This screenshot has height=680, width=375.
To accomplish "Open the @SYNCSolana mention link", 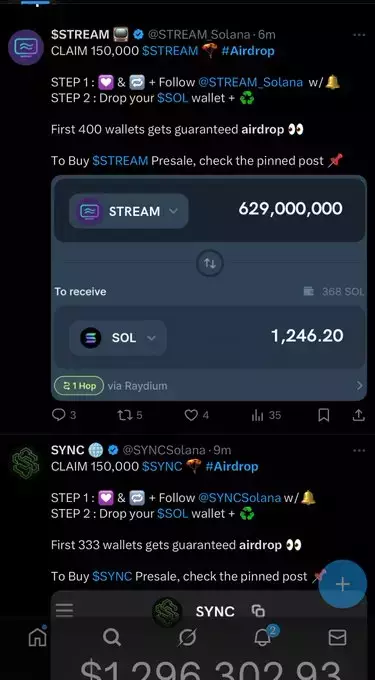I will pyautogui.click(x=239, y=497).
